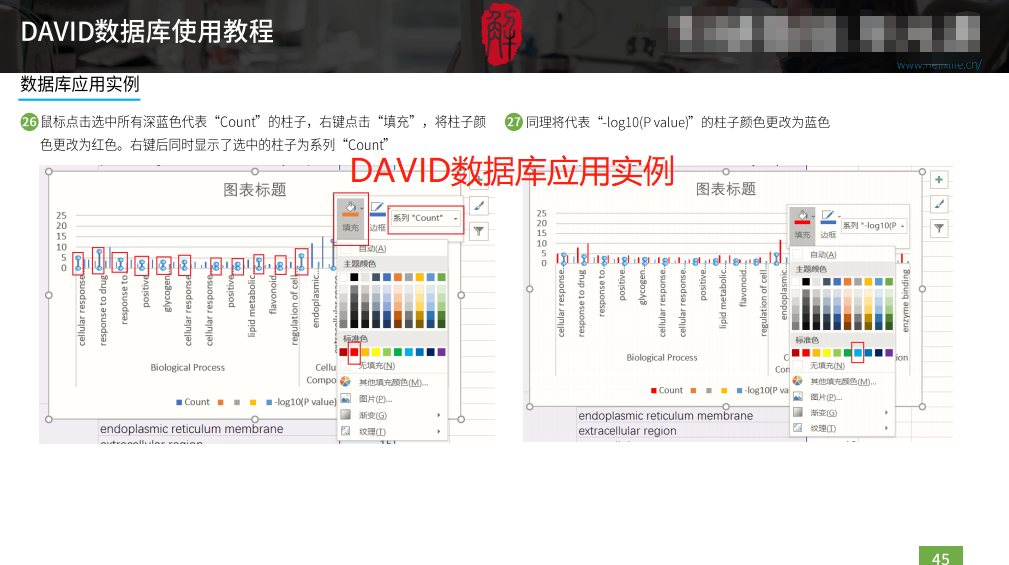
Task: Click the 填充 fill bucket in left chart
Action: pos(350,210)
